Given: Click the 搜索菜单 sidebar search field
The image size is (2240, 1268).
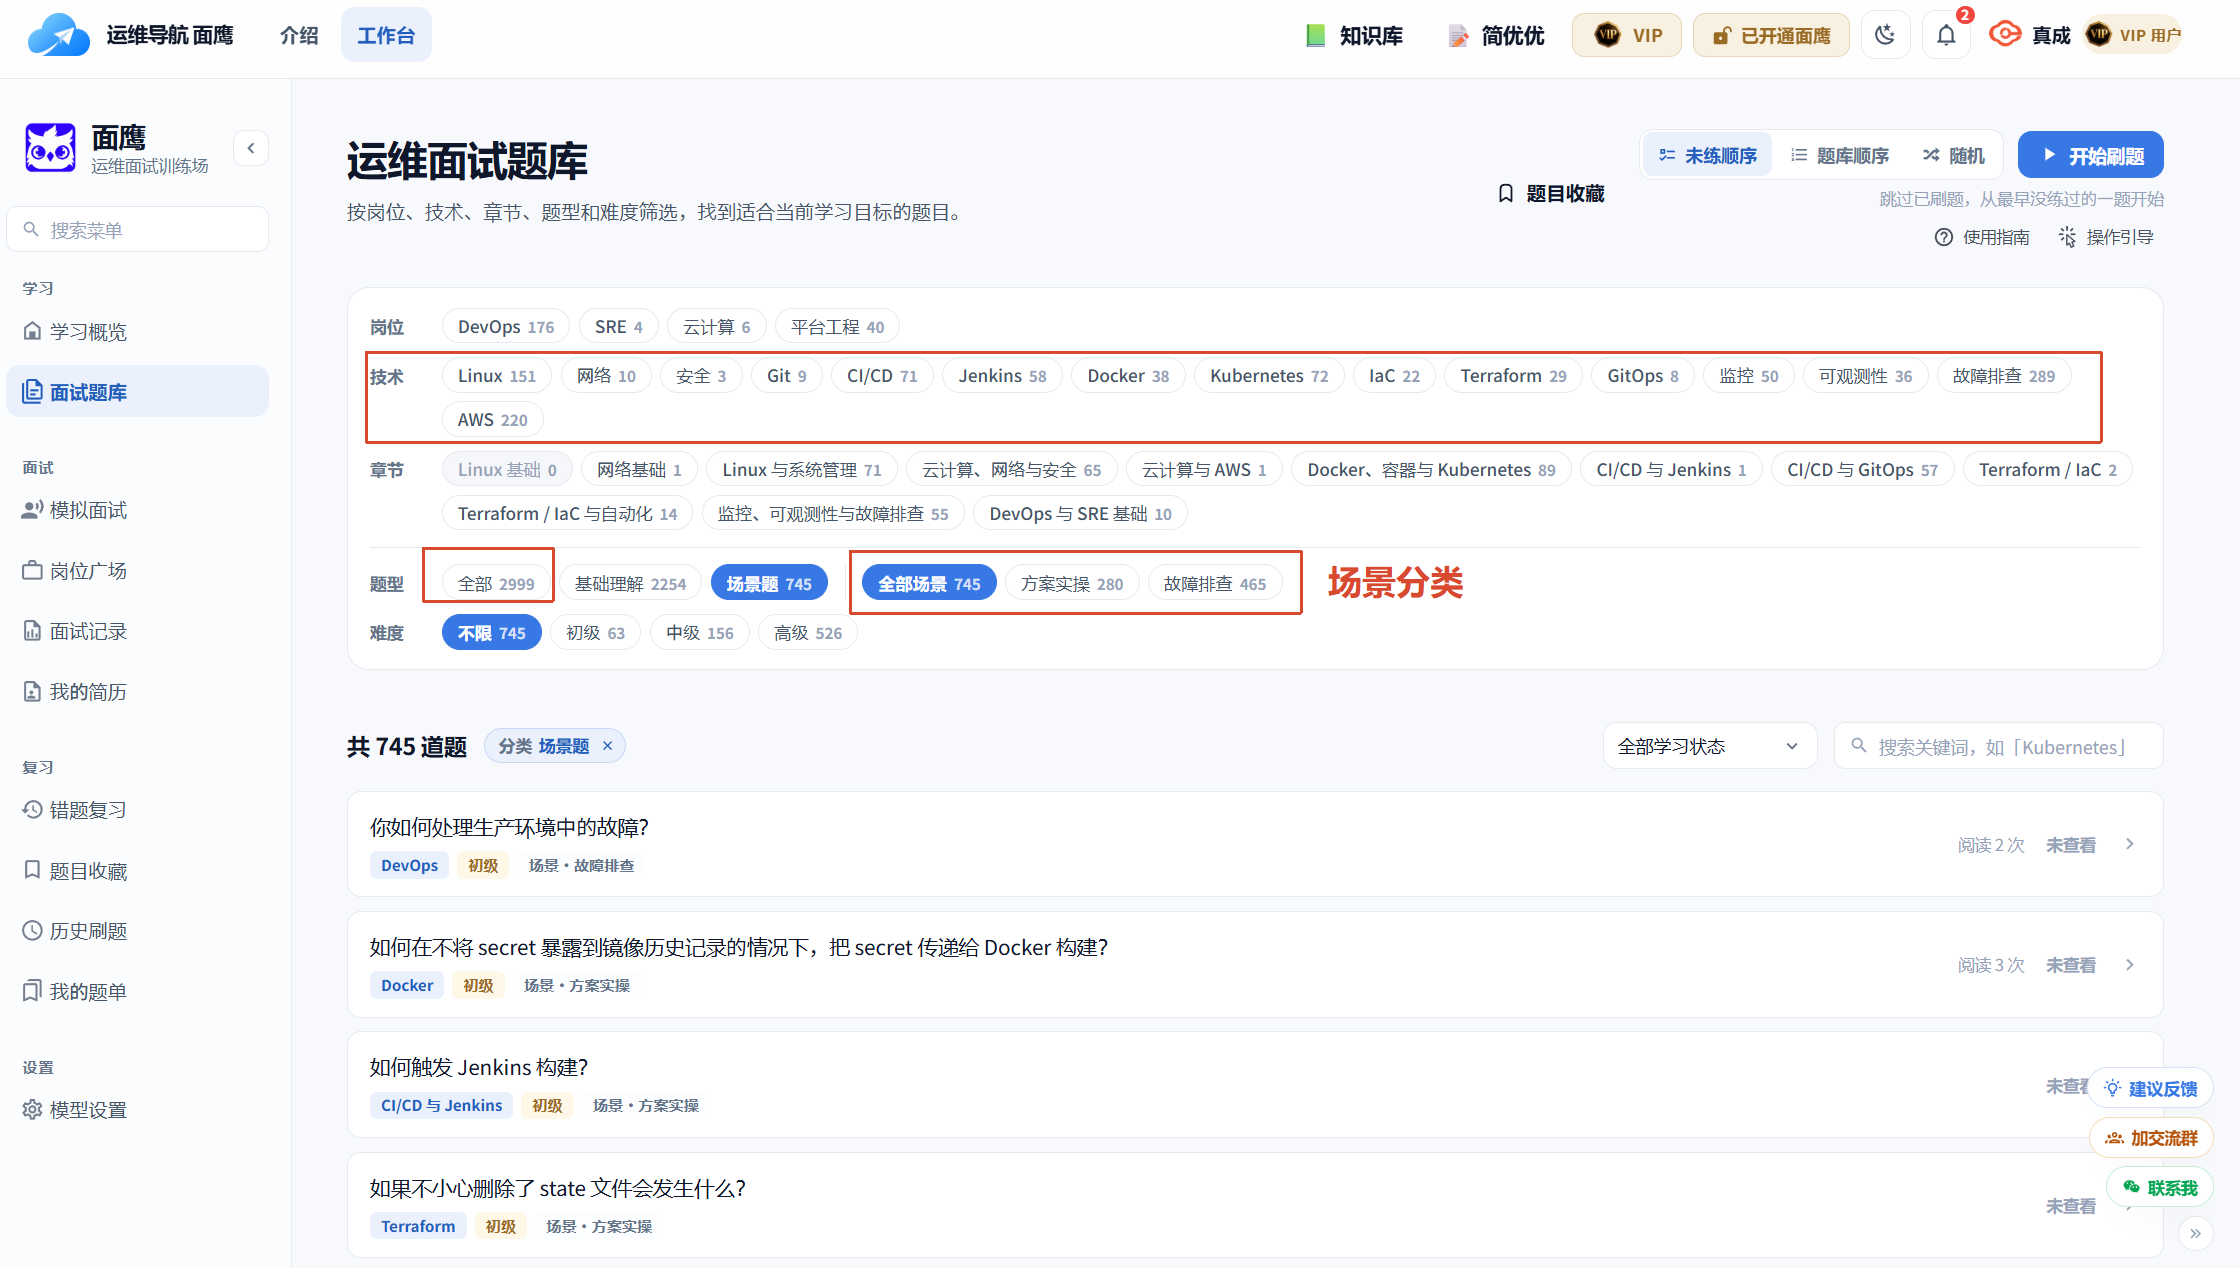Looking at the screenshot, I should coord(137,229).
